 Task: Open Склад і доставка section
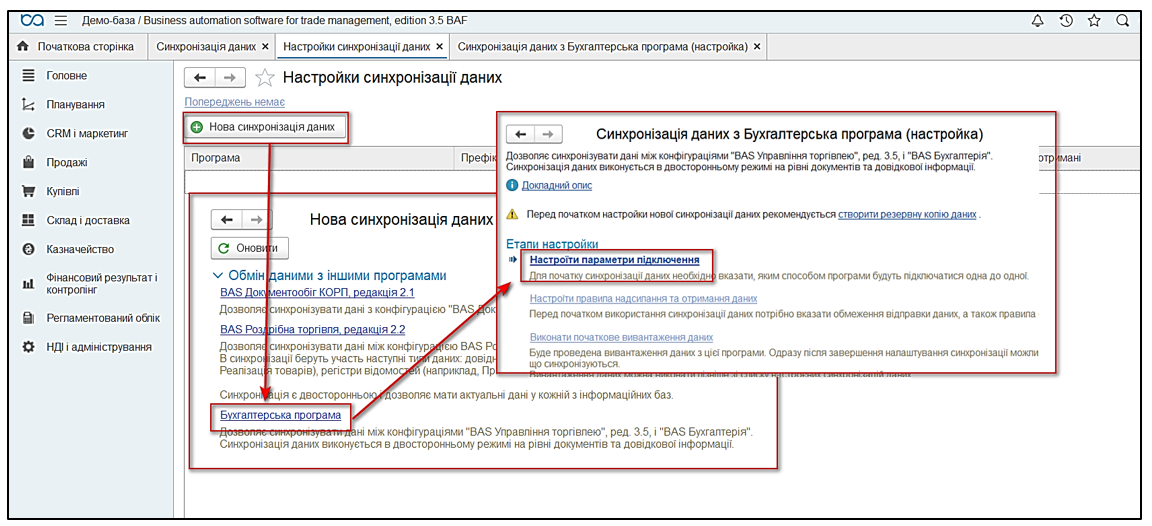click(x=87, y=220)
